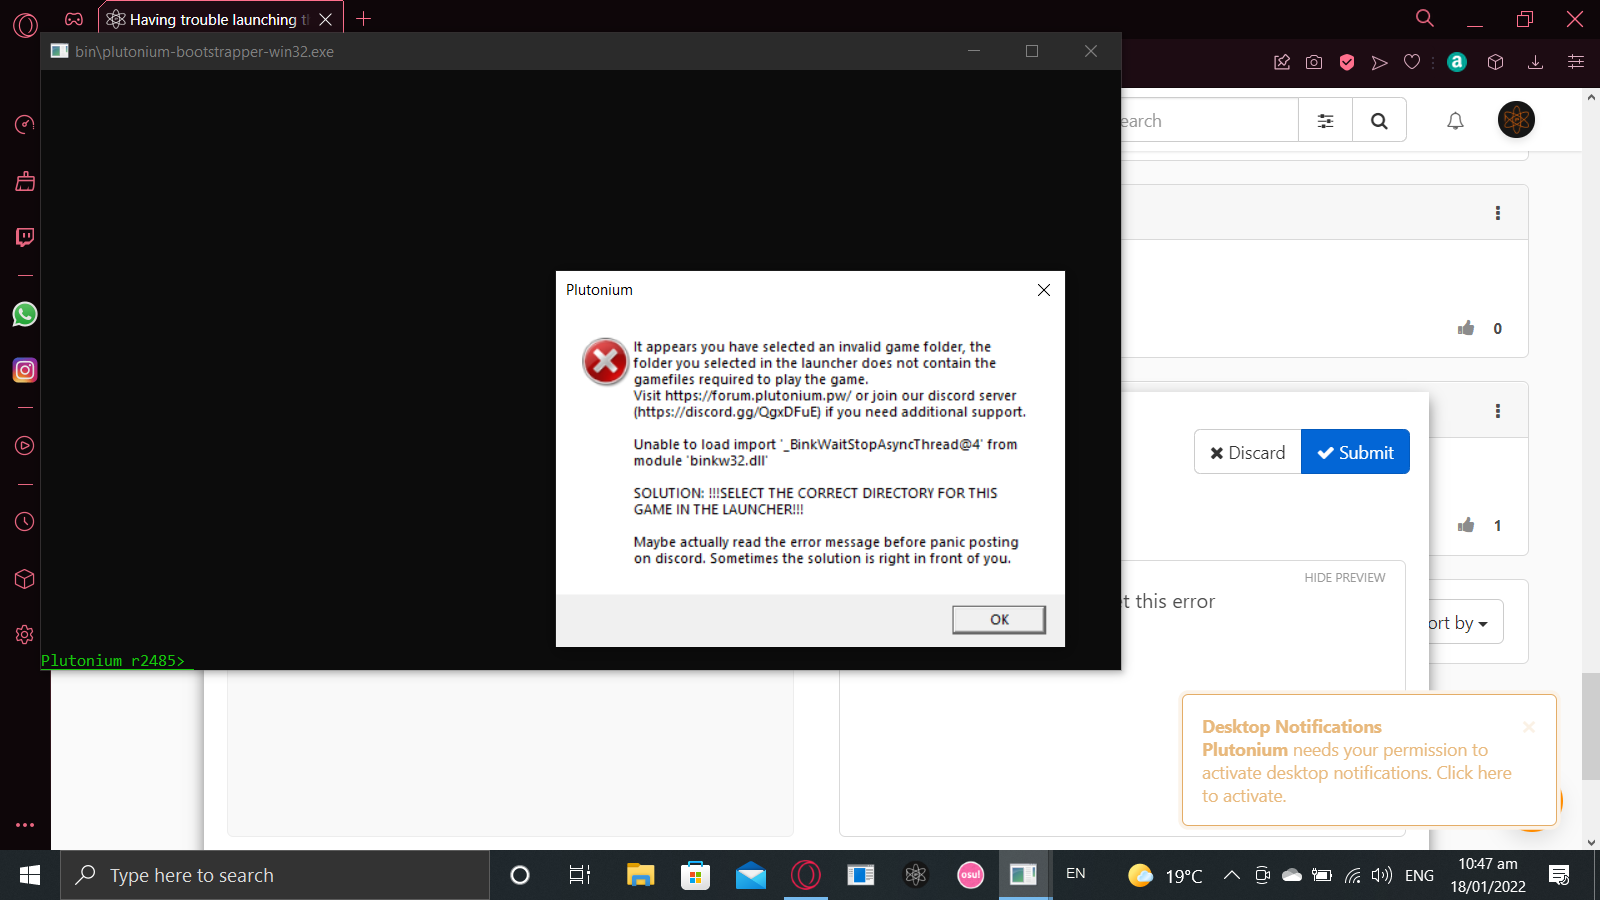Screen dimensions: 1600x900
Task: Click OK in the Plutonium error dialog
Action: tap(999, 620)
